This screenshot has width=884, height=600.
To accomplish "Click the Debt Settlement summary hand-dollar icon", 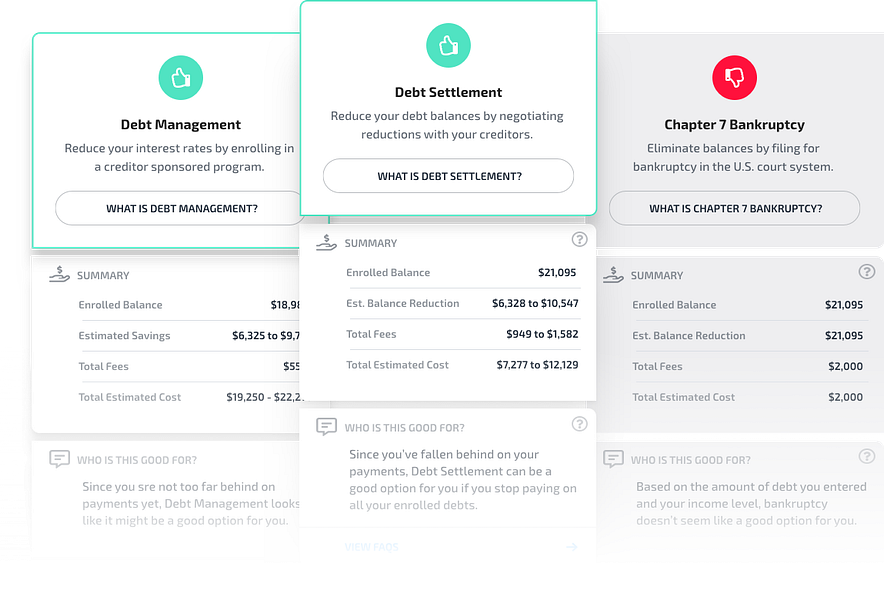I will (326, 243).
